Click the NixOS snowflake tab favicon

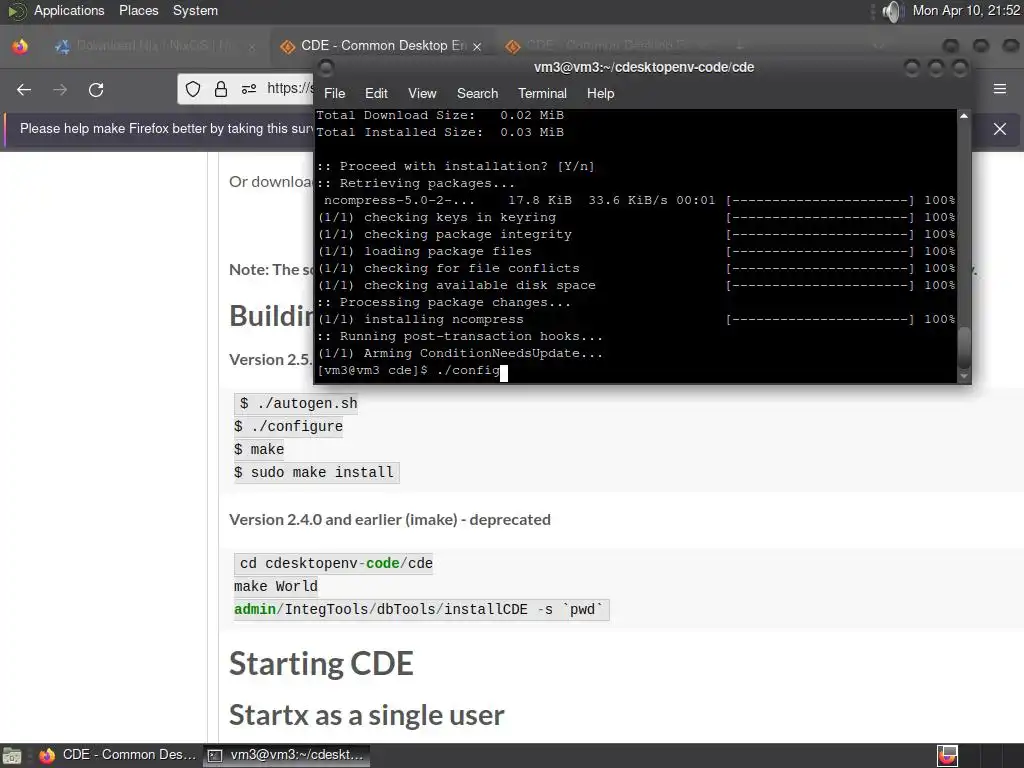[x=63, y=46]
